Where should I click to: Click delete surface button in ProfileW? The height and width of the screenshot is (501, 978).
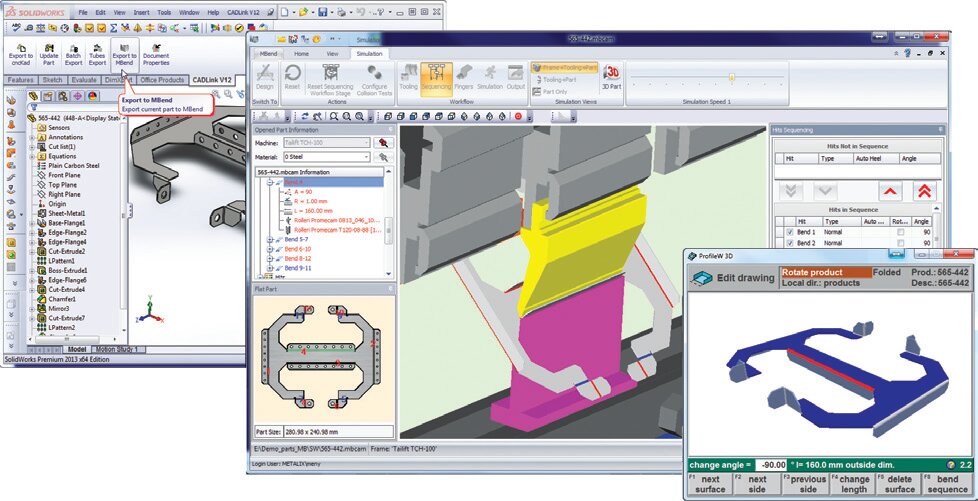900,484
